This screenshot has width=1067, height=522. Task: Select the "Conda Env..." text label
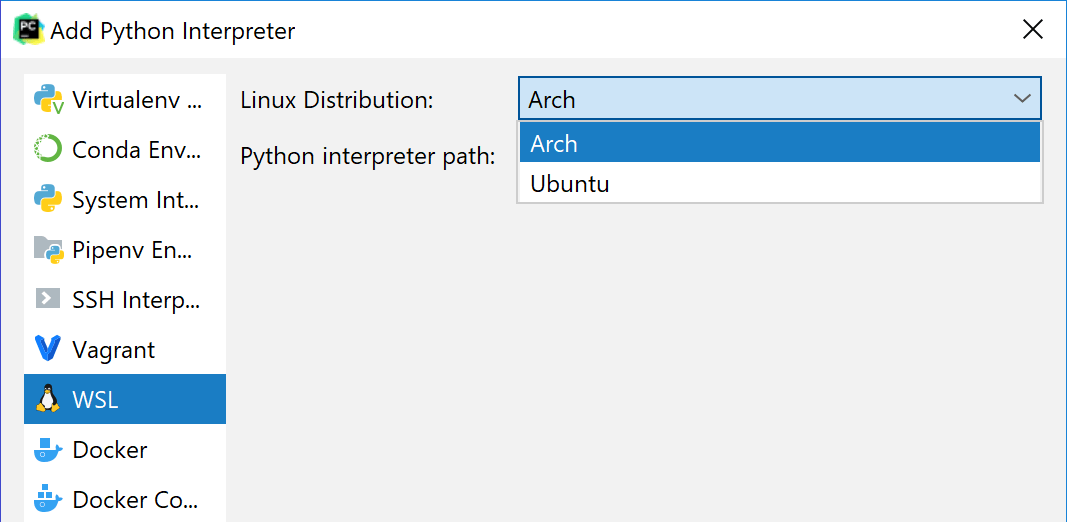(136, 150)
